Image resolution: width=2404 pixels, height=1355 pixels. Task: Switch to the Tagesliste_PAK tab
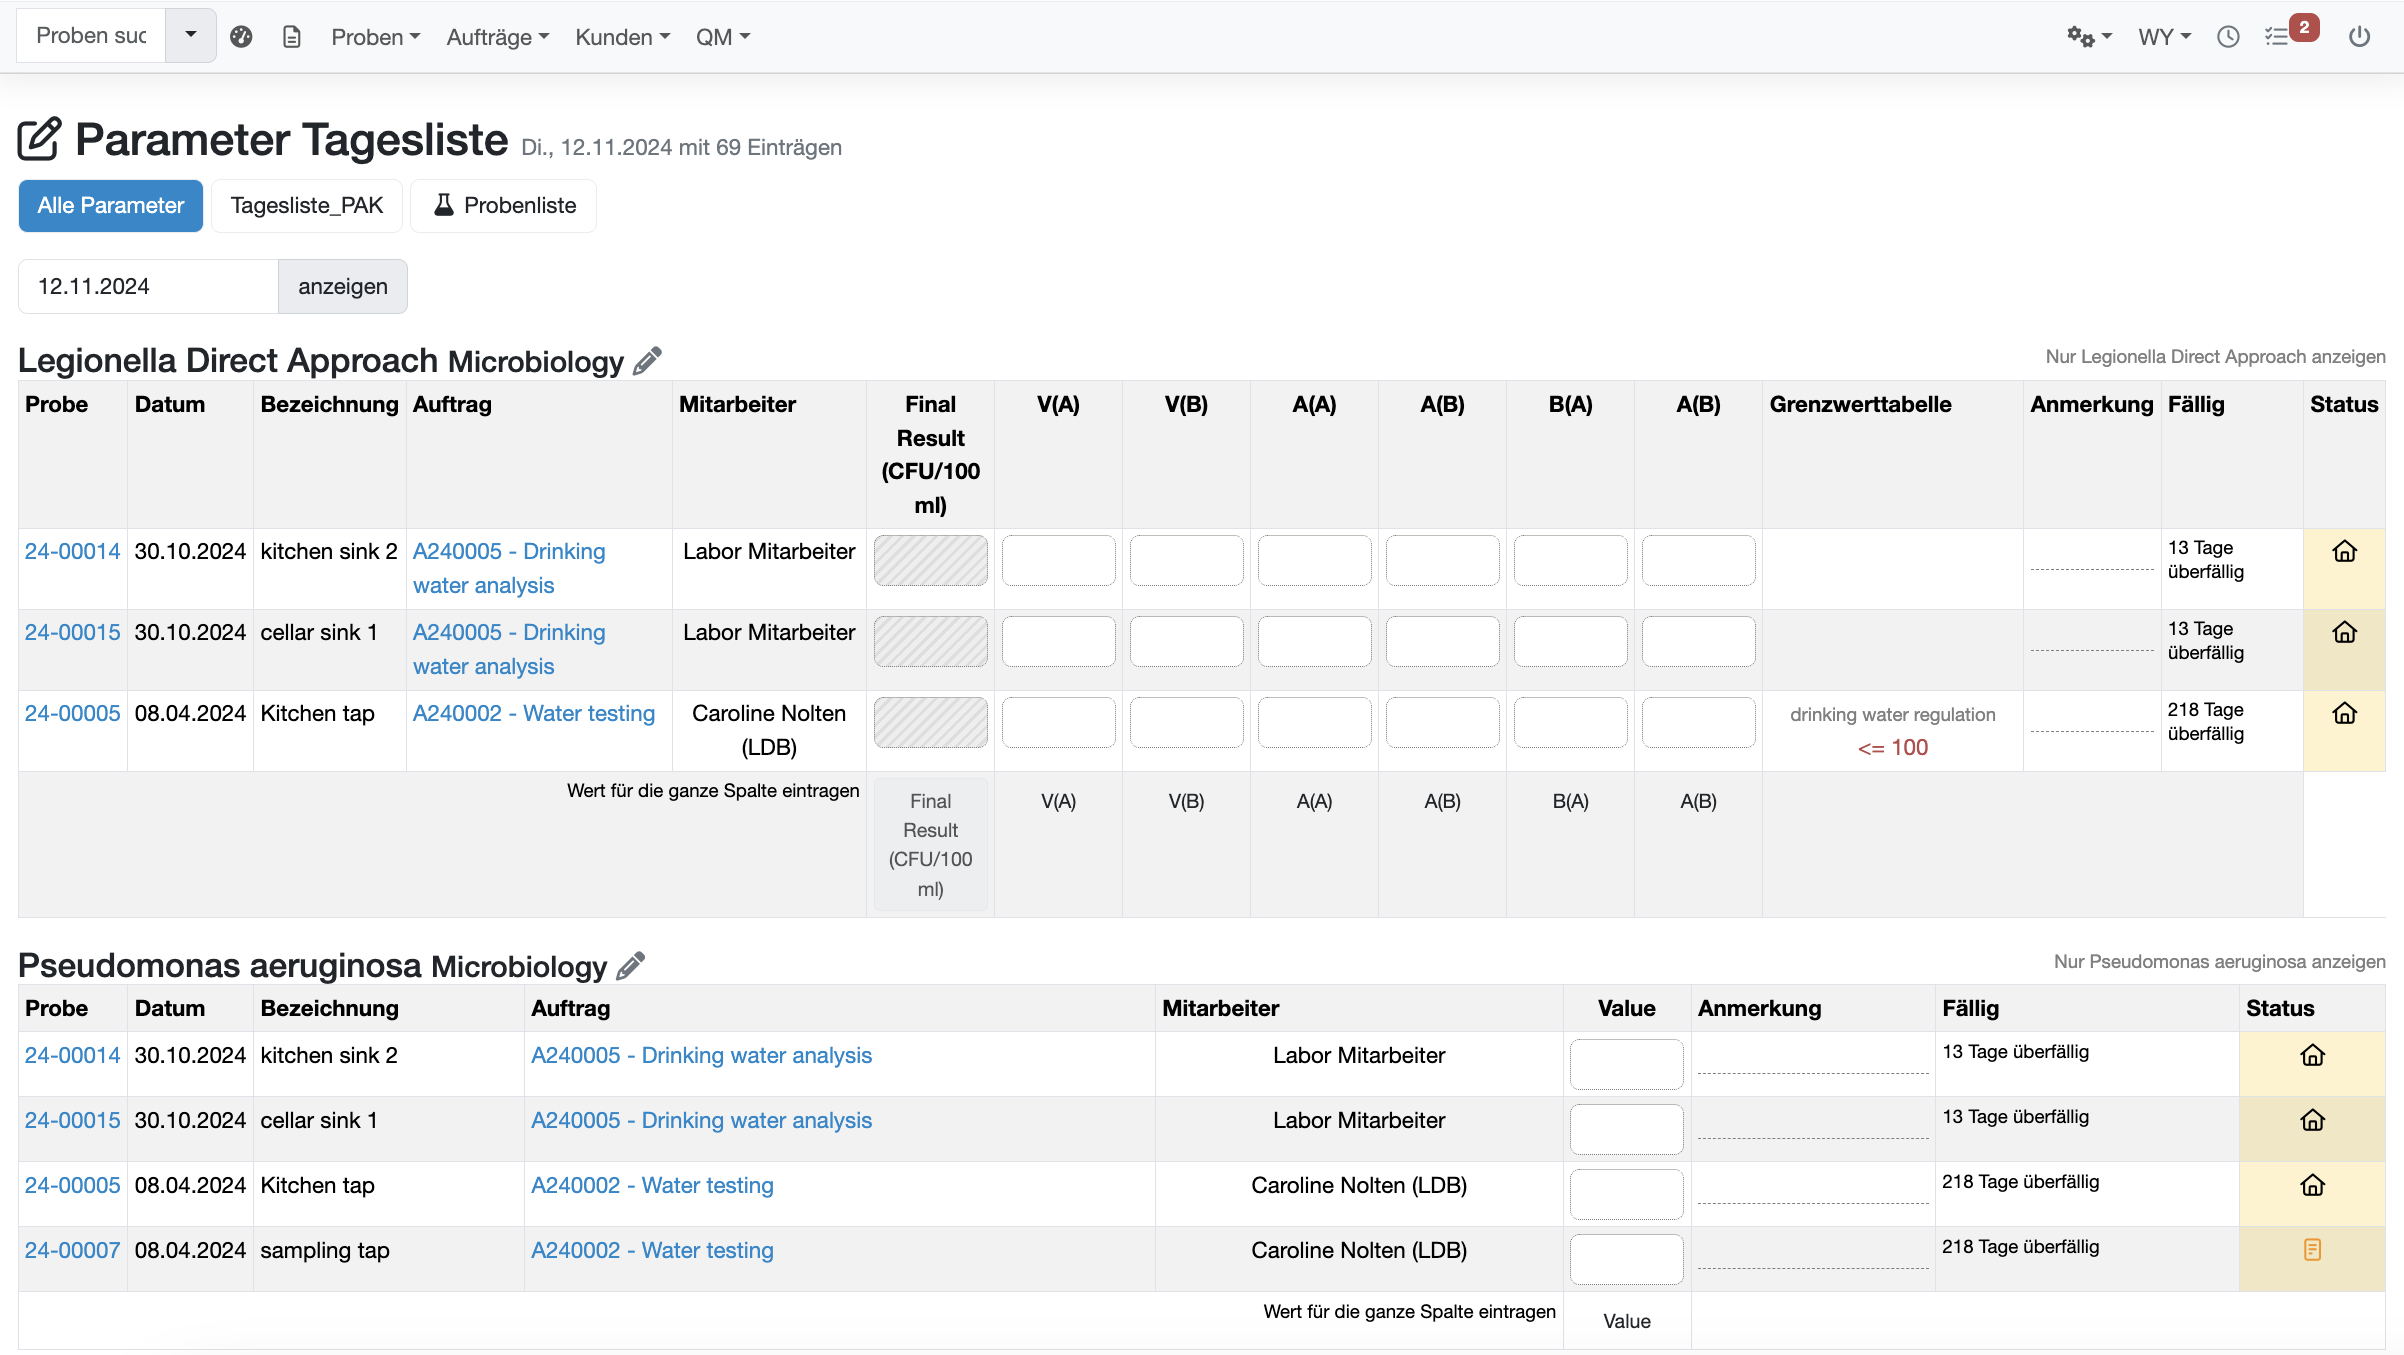click(306, 206)
